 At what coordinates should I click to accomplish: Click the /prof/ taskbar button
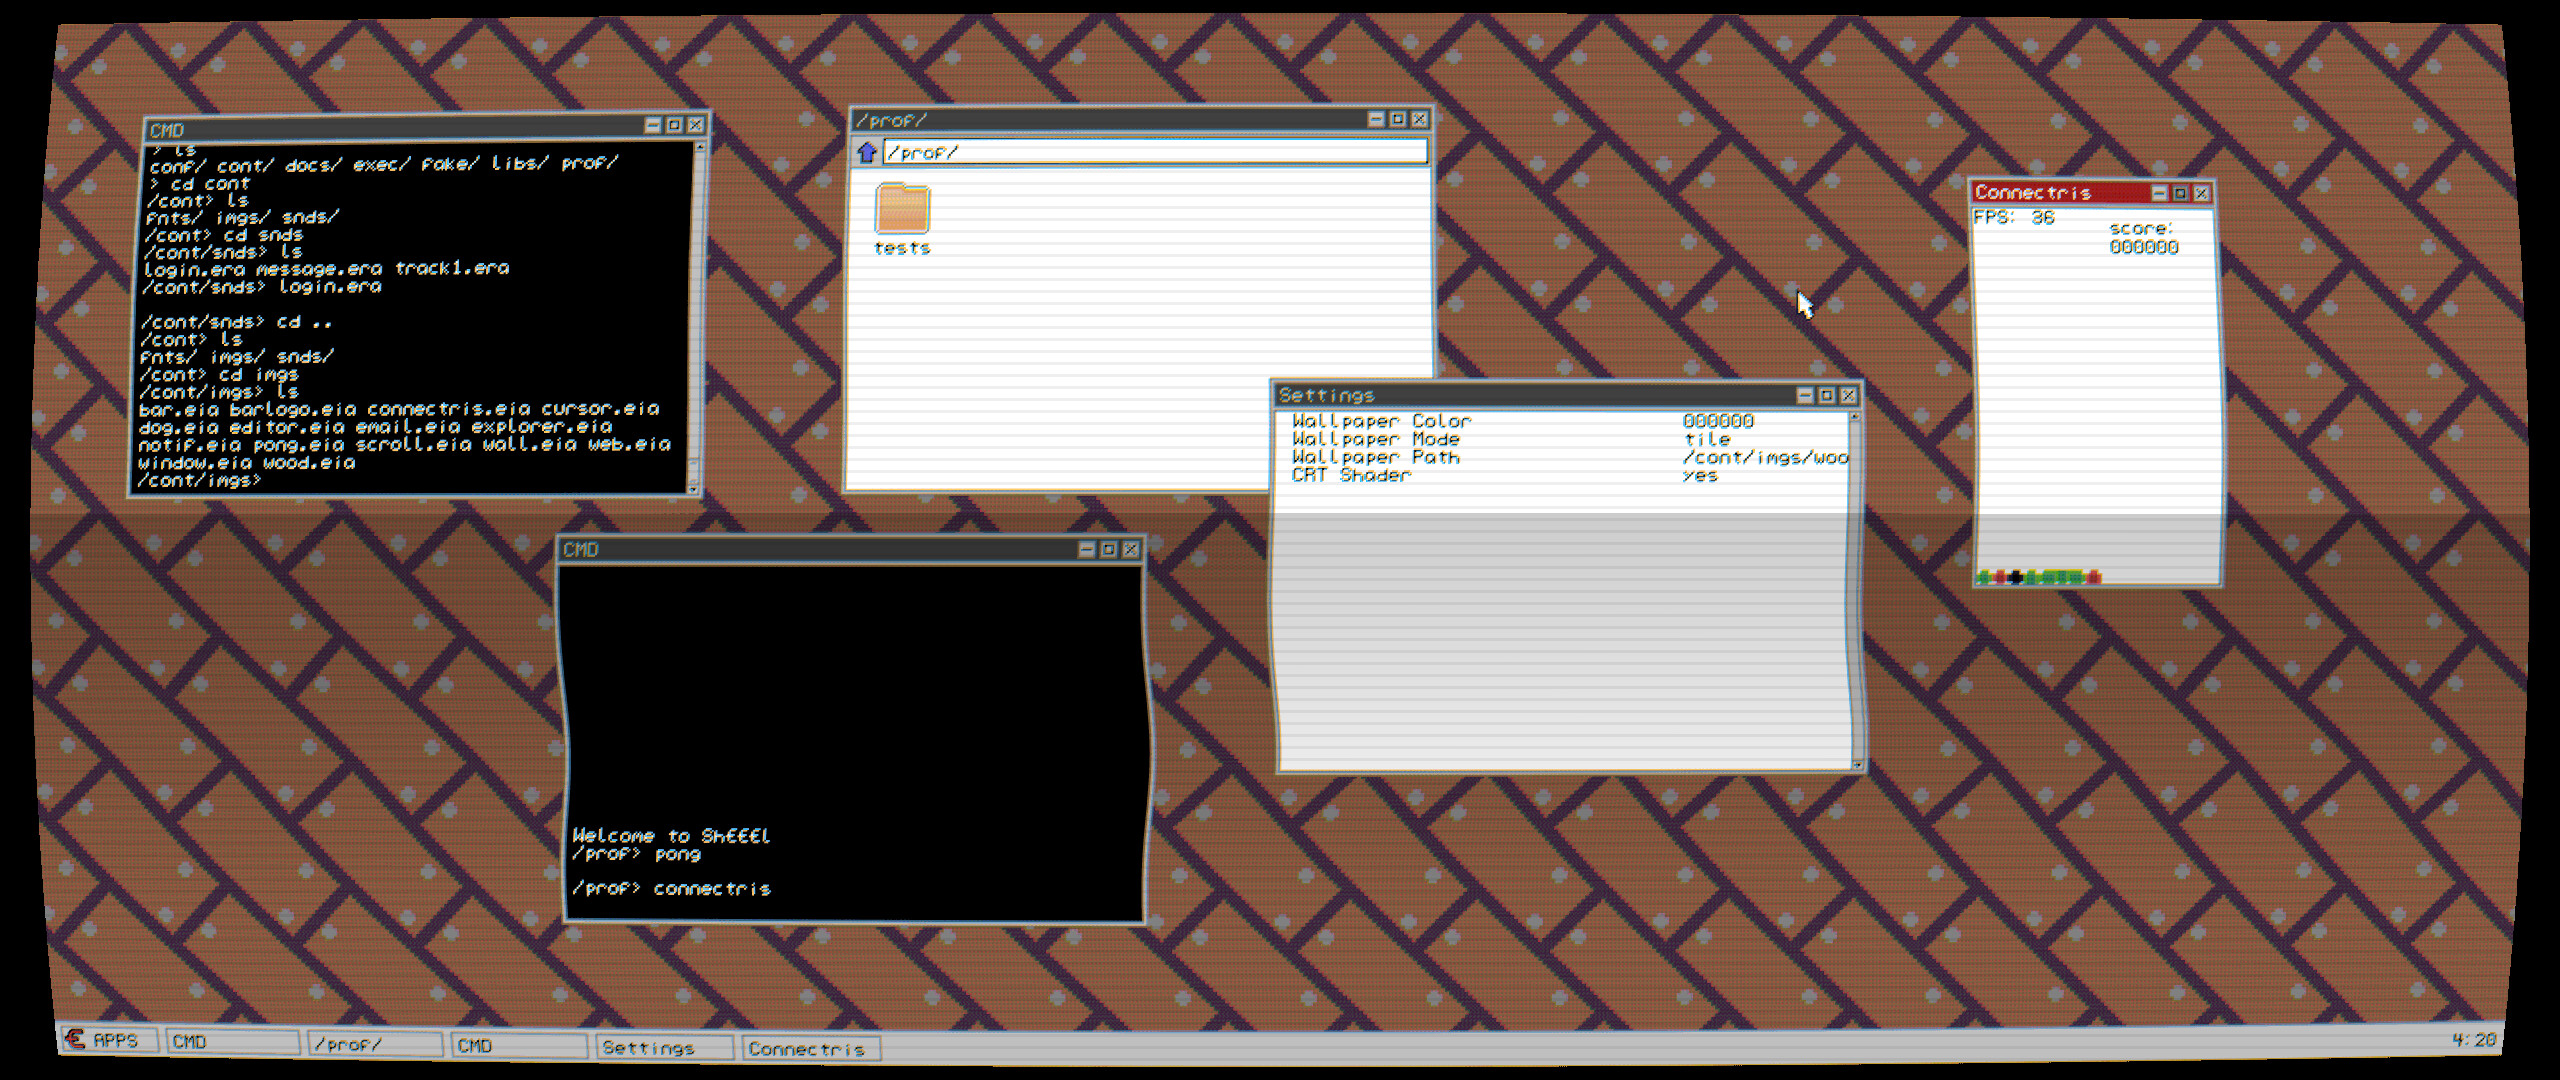[x=375, y=1043]
